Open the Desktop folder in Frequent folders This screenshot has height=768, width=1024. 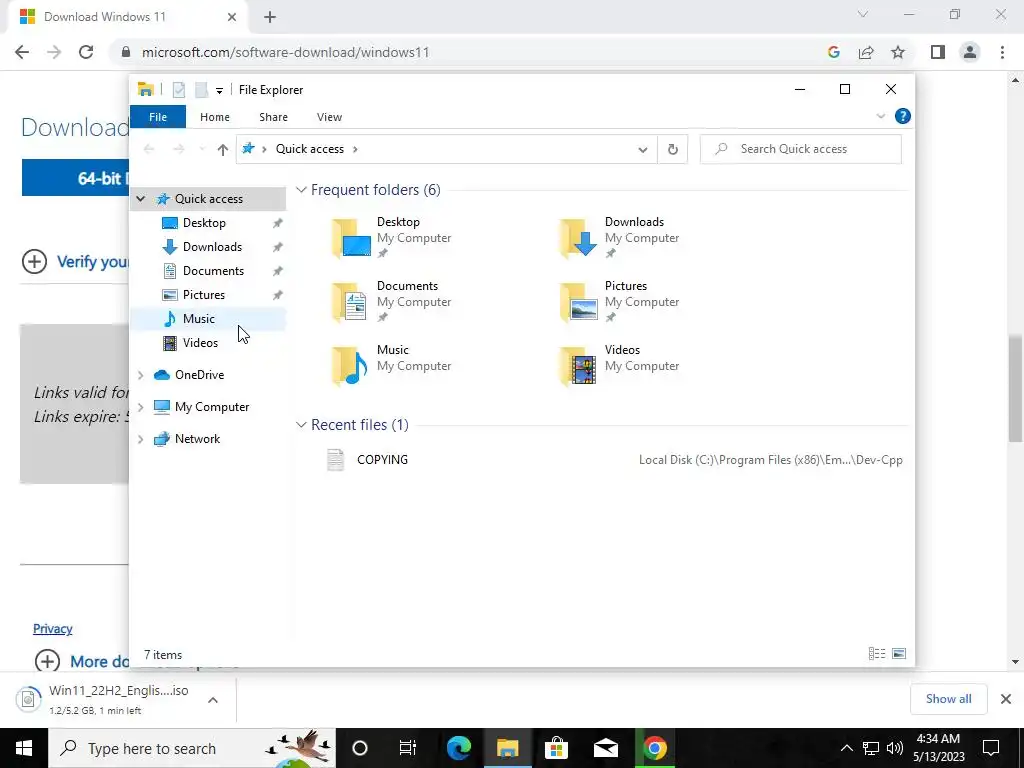coord(392,238)
